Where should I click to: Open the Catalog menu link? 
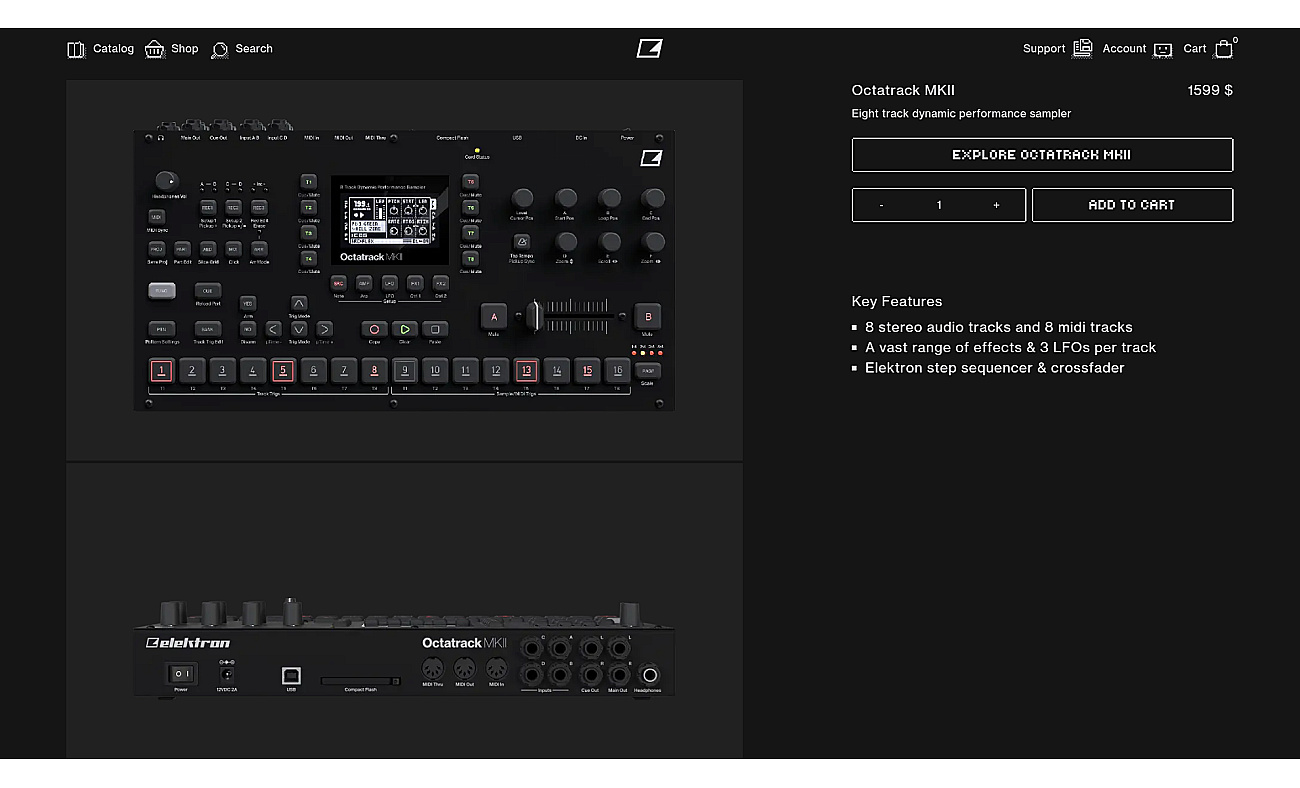coord(113,49)
